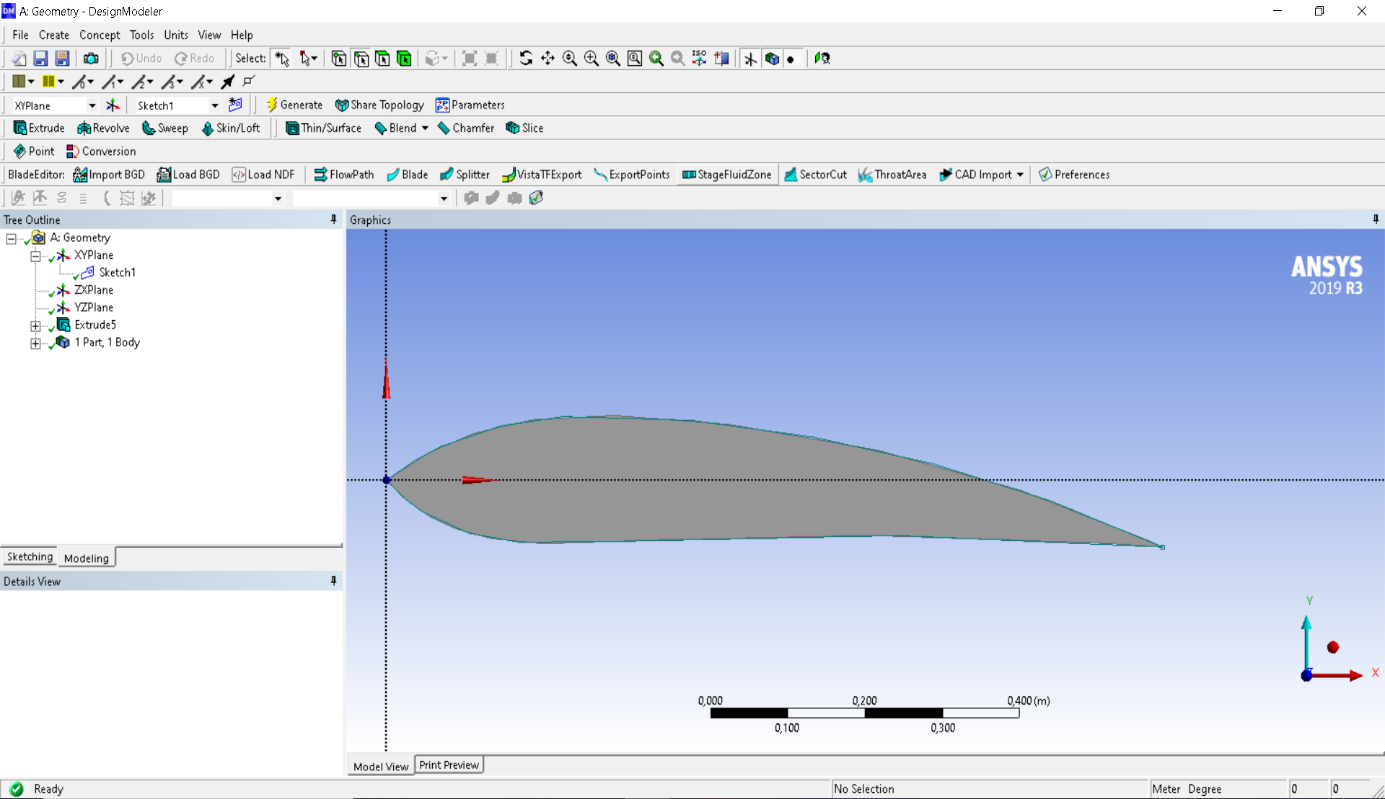The height and width of the screenshot is (799, 1385).
Task: Click the New Sketch icon beside Sketch1 dropdown
Action: pos(235,105)
